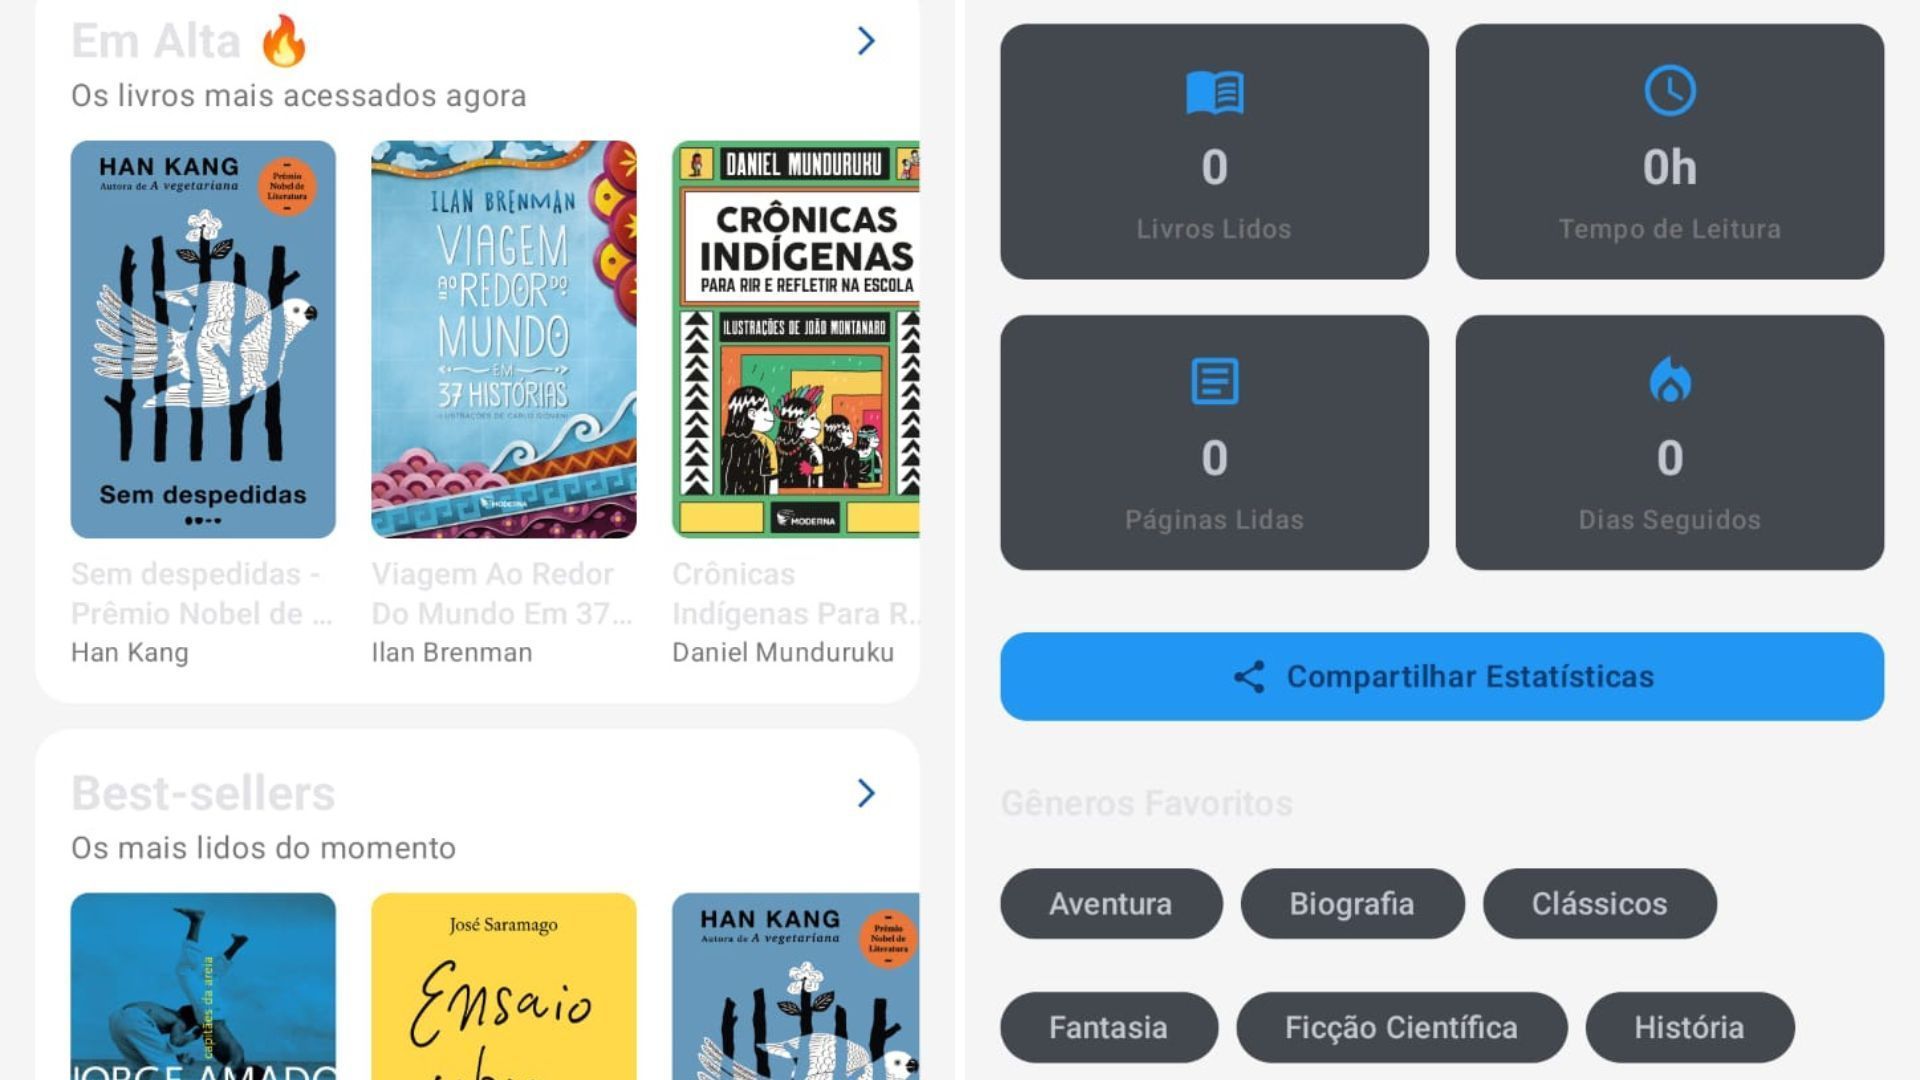Tap the Compartilhar Estatísticas button
This screenshot has height=1080, width=1920.
(x=1441, y=676)
